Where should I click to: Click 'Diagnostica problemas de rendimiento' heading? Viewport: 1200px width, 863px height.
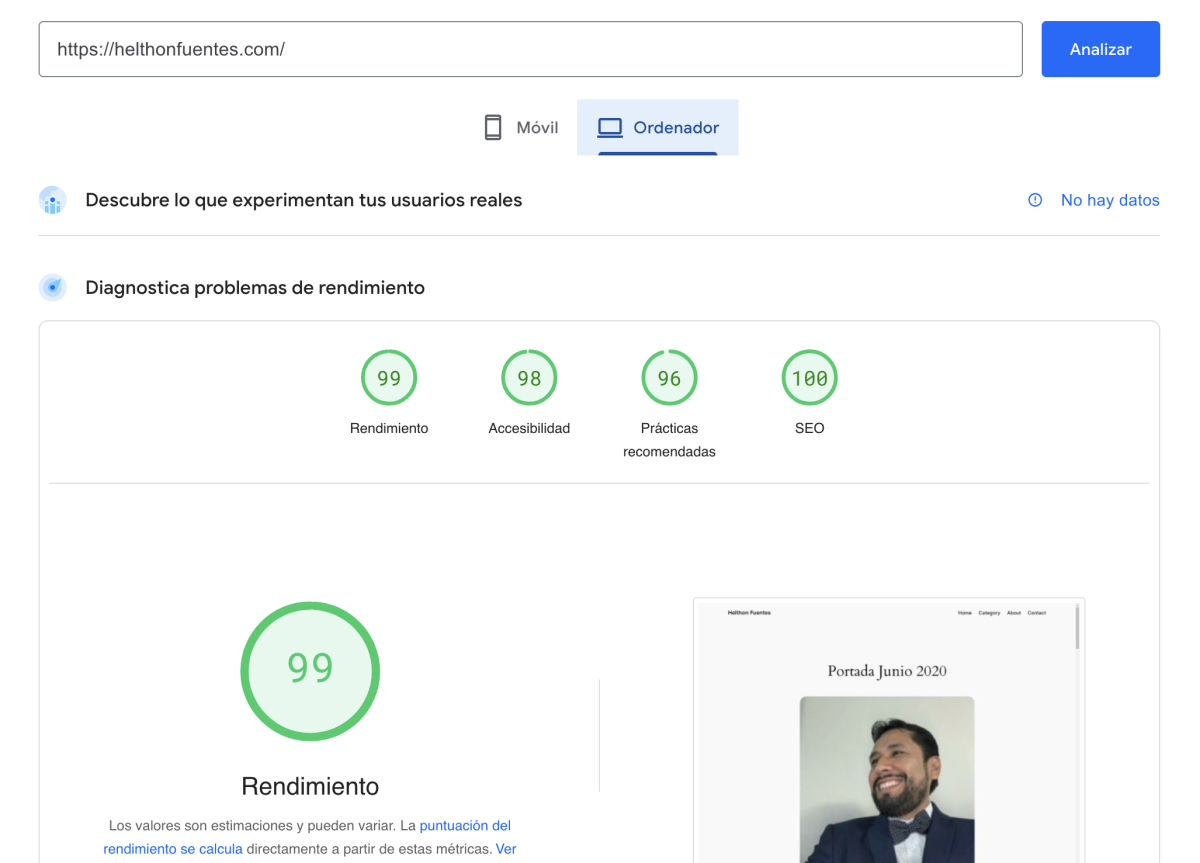(x=255, y=288)
